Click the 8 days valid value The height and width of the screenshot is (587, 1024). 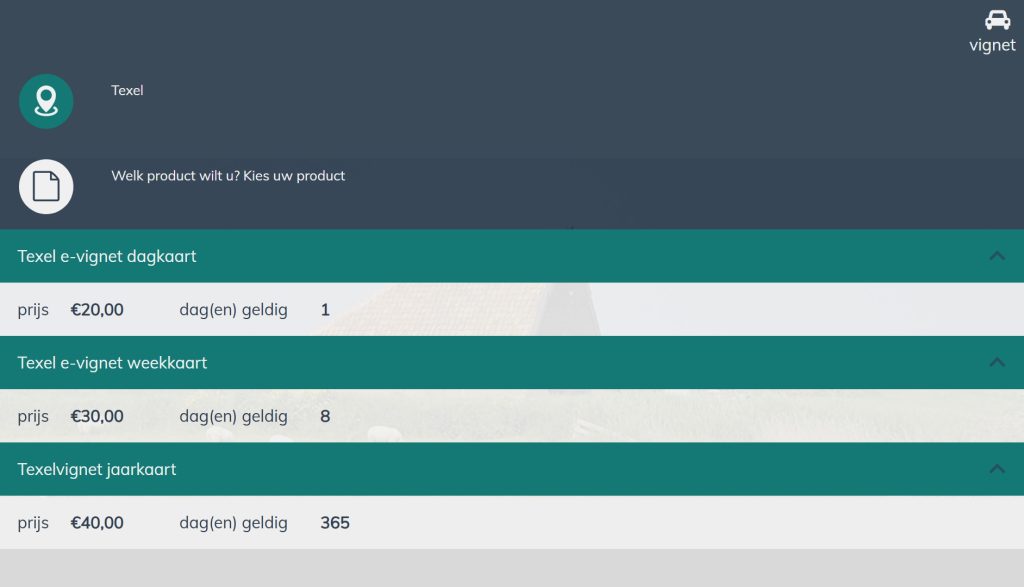[x=325, y=416]
